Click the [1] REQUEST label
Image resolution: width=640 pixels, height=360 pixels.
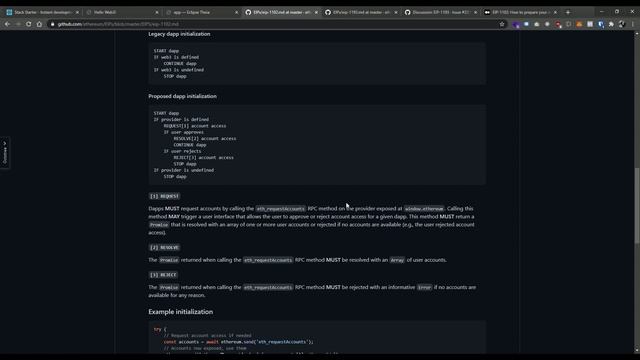point(164,196)
